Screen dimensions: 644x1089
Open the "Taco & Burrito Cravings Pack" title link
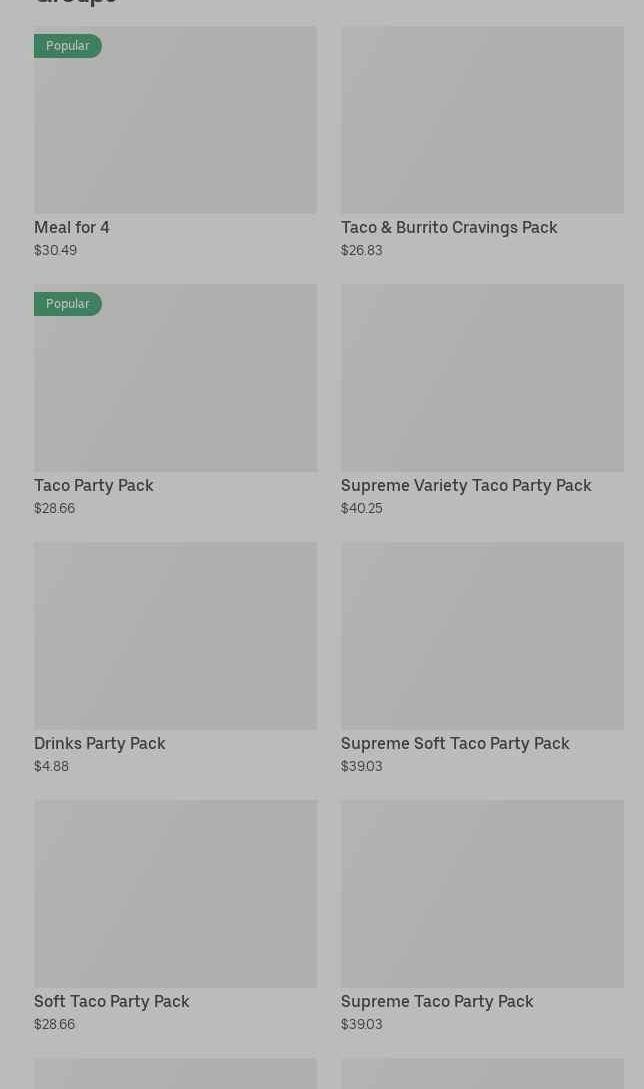tap(449, 228)
